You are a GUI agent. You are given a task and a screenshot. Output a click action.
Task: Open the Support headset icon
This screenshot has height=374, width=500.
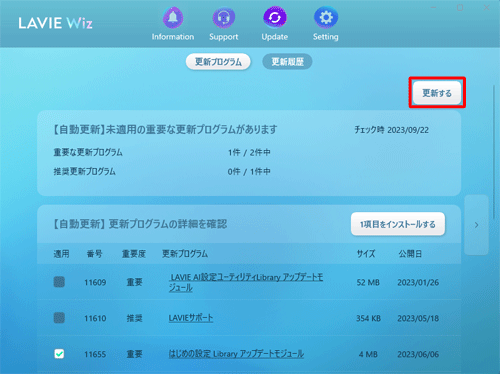coord(224,17)
